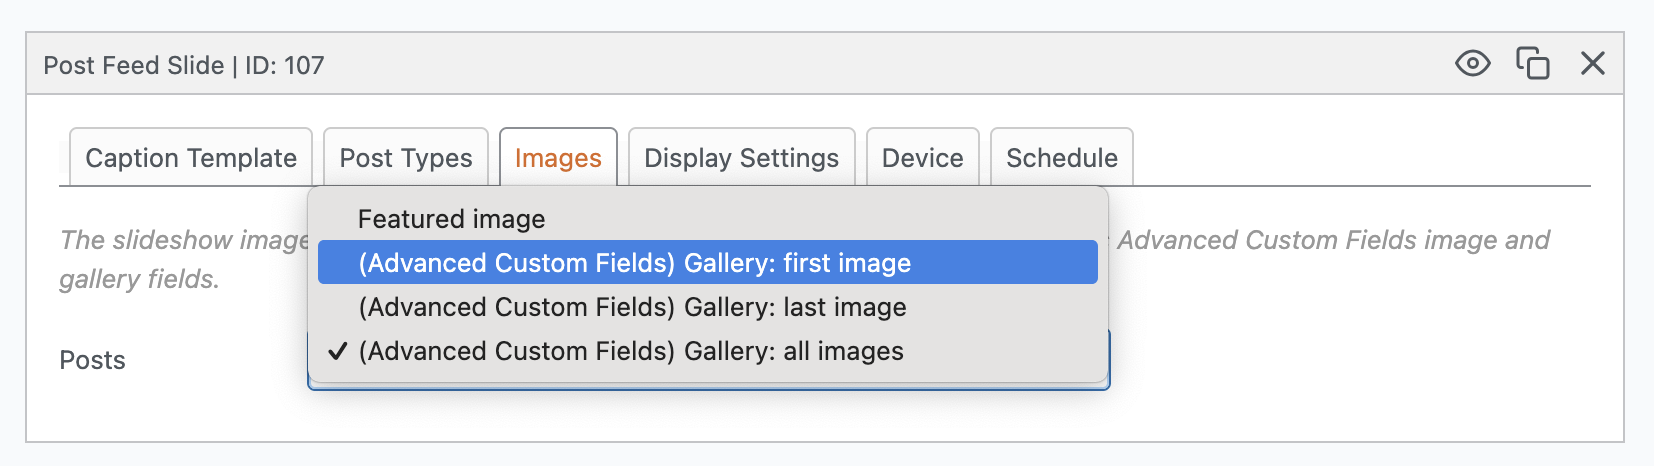The image size is (1654, 466).
Task: Click the checkmark beside all images
Action: (338, 351)
